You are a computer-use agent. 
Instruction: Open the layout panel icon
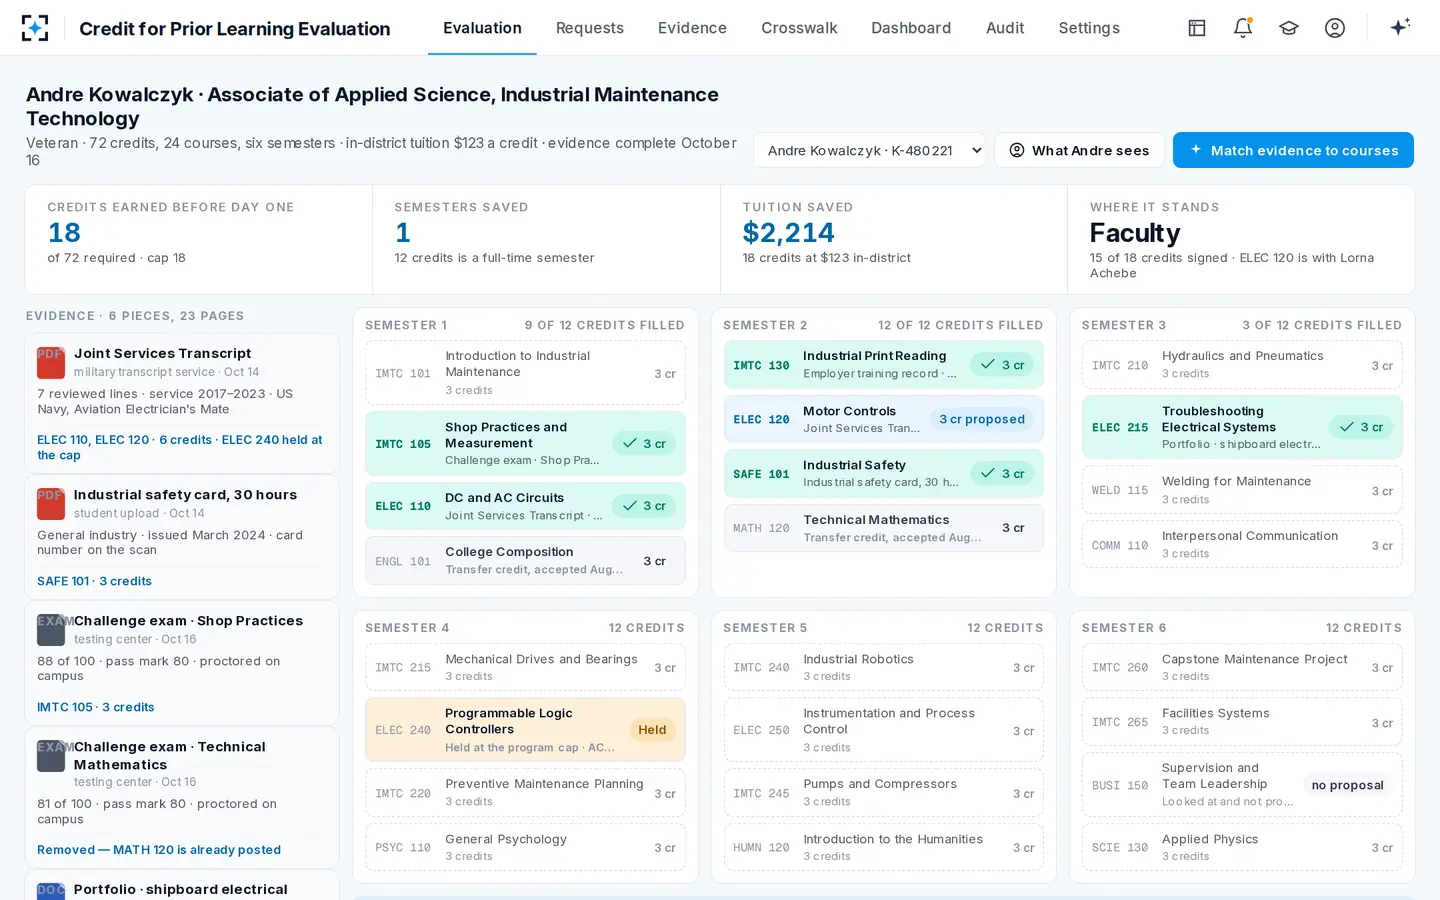coord(1197,28)
